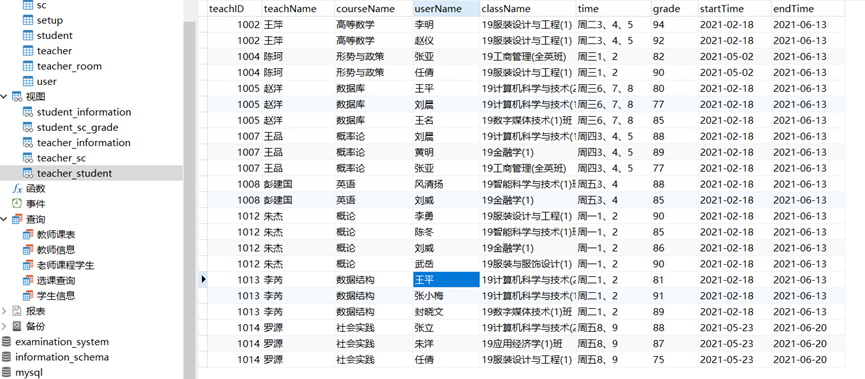Click the className cell 19应用经济学(1)班
Viewport: 865px width, 379px height.
(528, 344)
